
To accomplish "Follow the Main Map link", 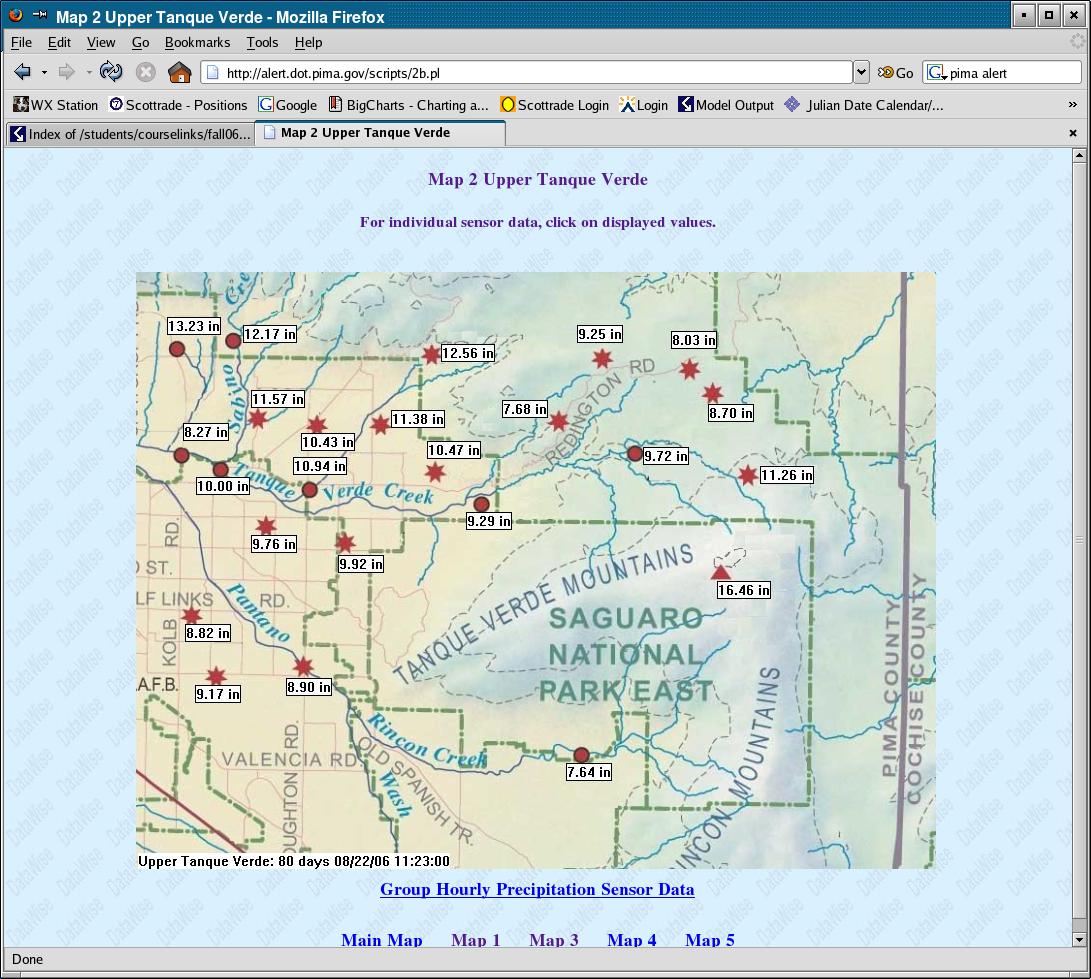I will (382, 940).
